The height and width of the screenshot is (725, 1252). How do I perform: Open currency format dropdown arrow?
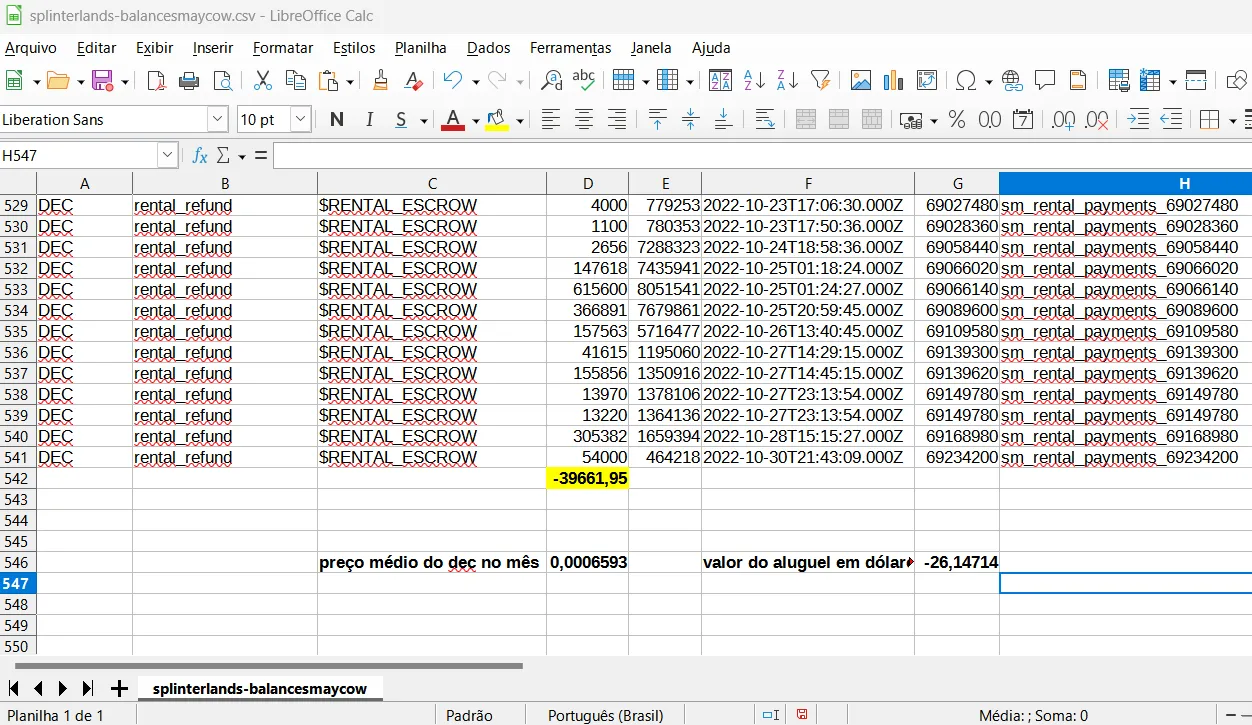pos(934,121)
